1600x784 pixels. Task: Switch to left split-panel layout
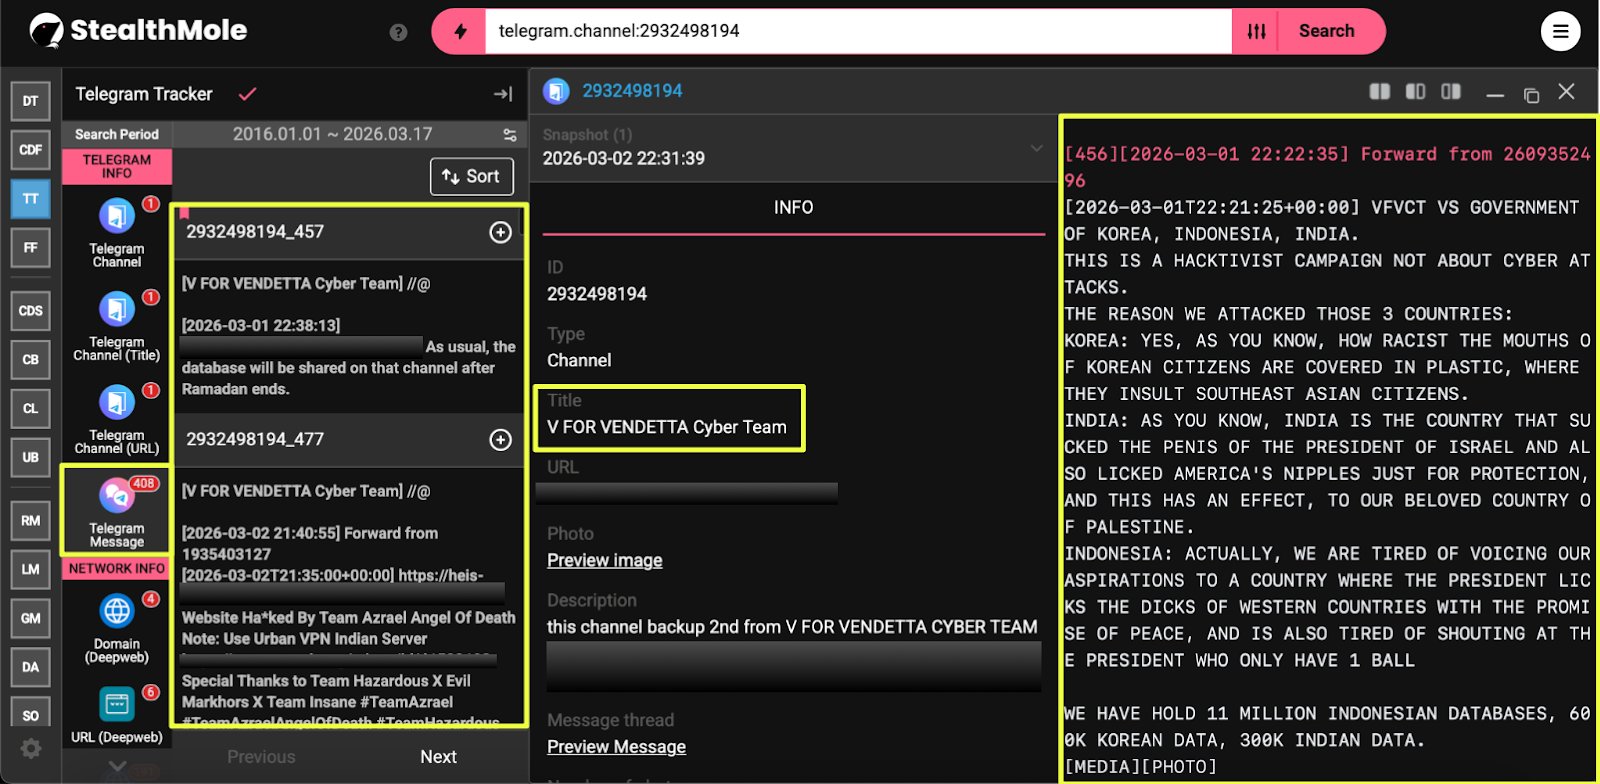click(x=1380, y=92)
